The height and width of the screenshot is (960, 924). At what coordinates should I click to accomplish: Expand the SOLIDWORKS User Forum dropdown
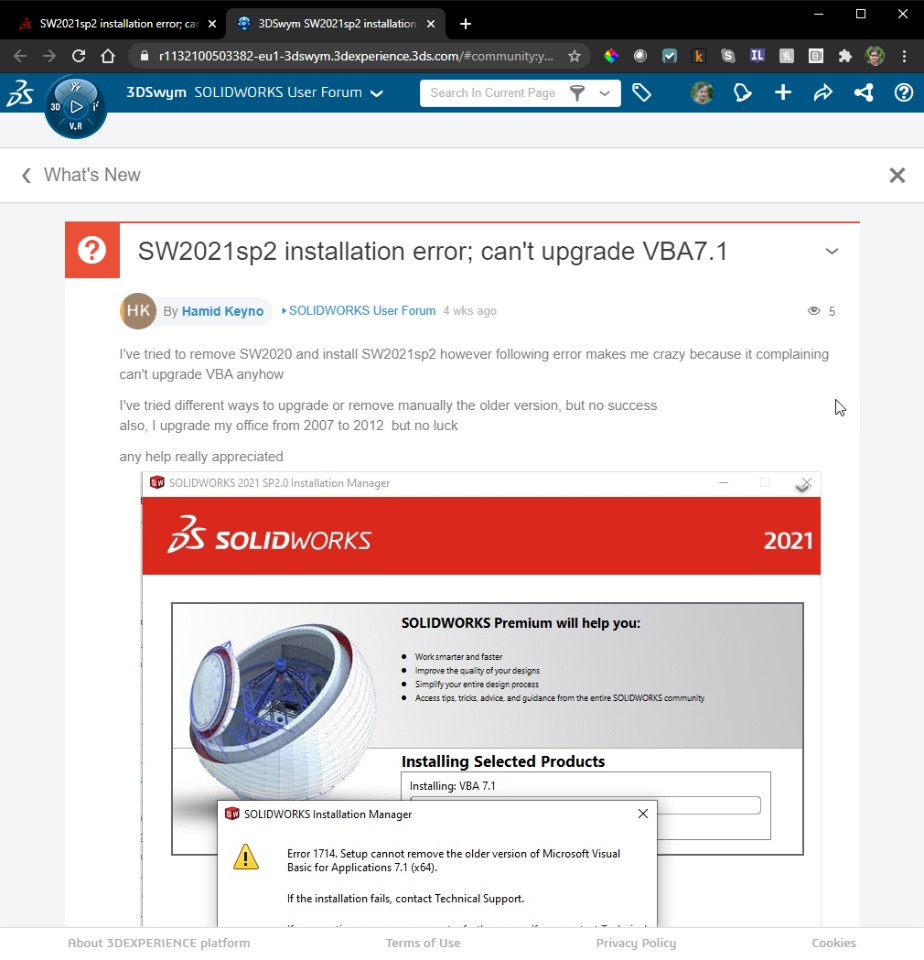coord(377,94)
